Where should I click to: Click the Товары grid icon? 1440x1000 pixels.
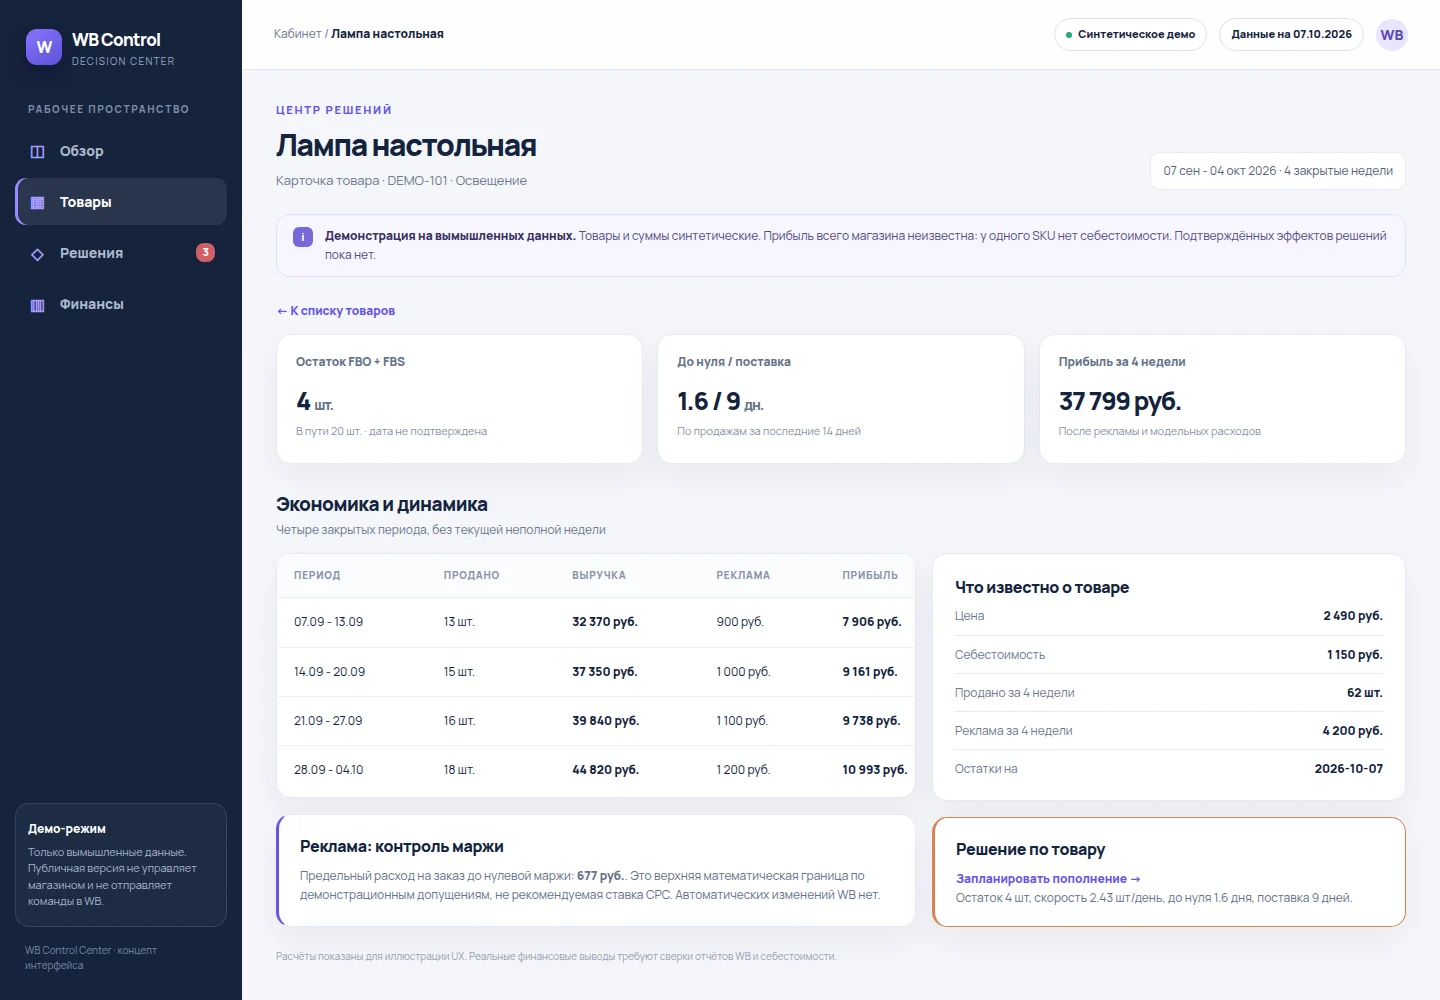[38, 203]
